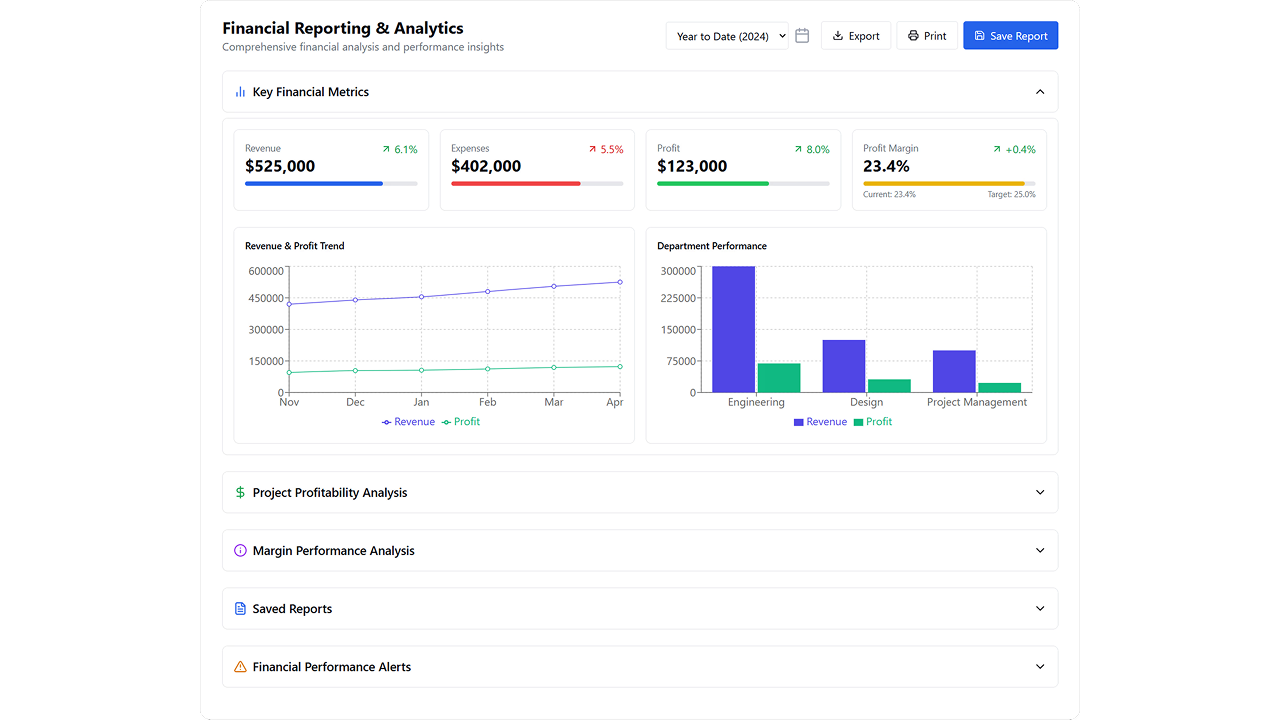Click the Export button
1280x720 pixels.
[x=856, y=36]
